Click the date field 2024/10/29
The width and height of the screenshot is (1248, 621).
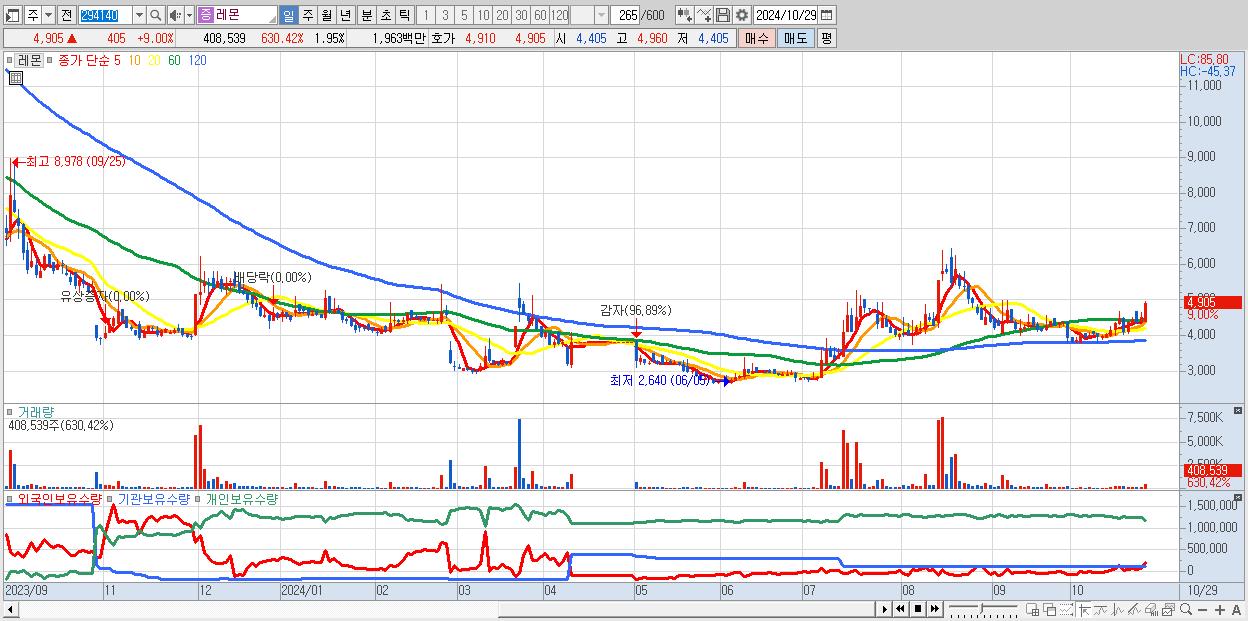[786, 15]
